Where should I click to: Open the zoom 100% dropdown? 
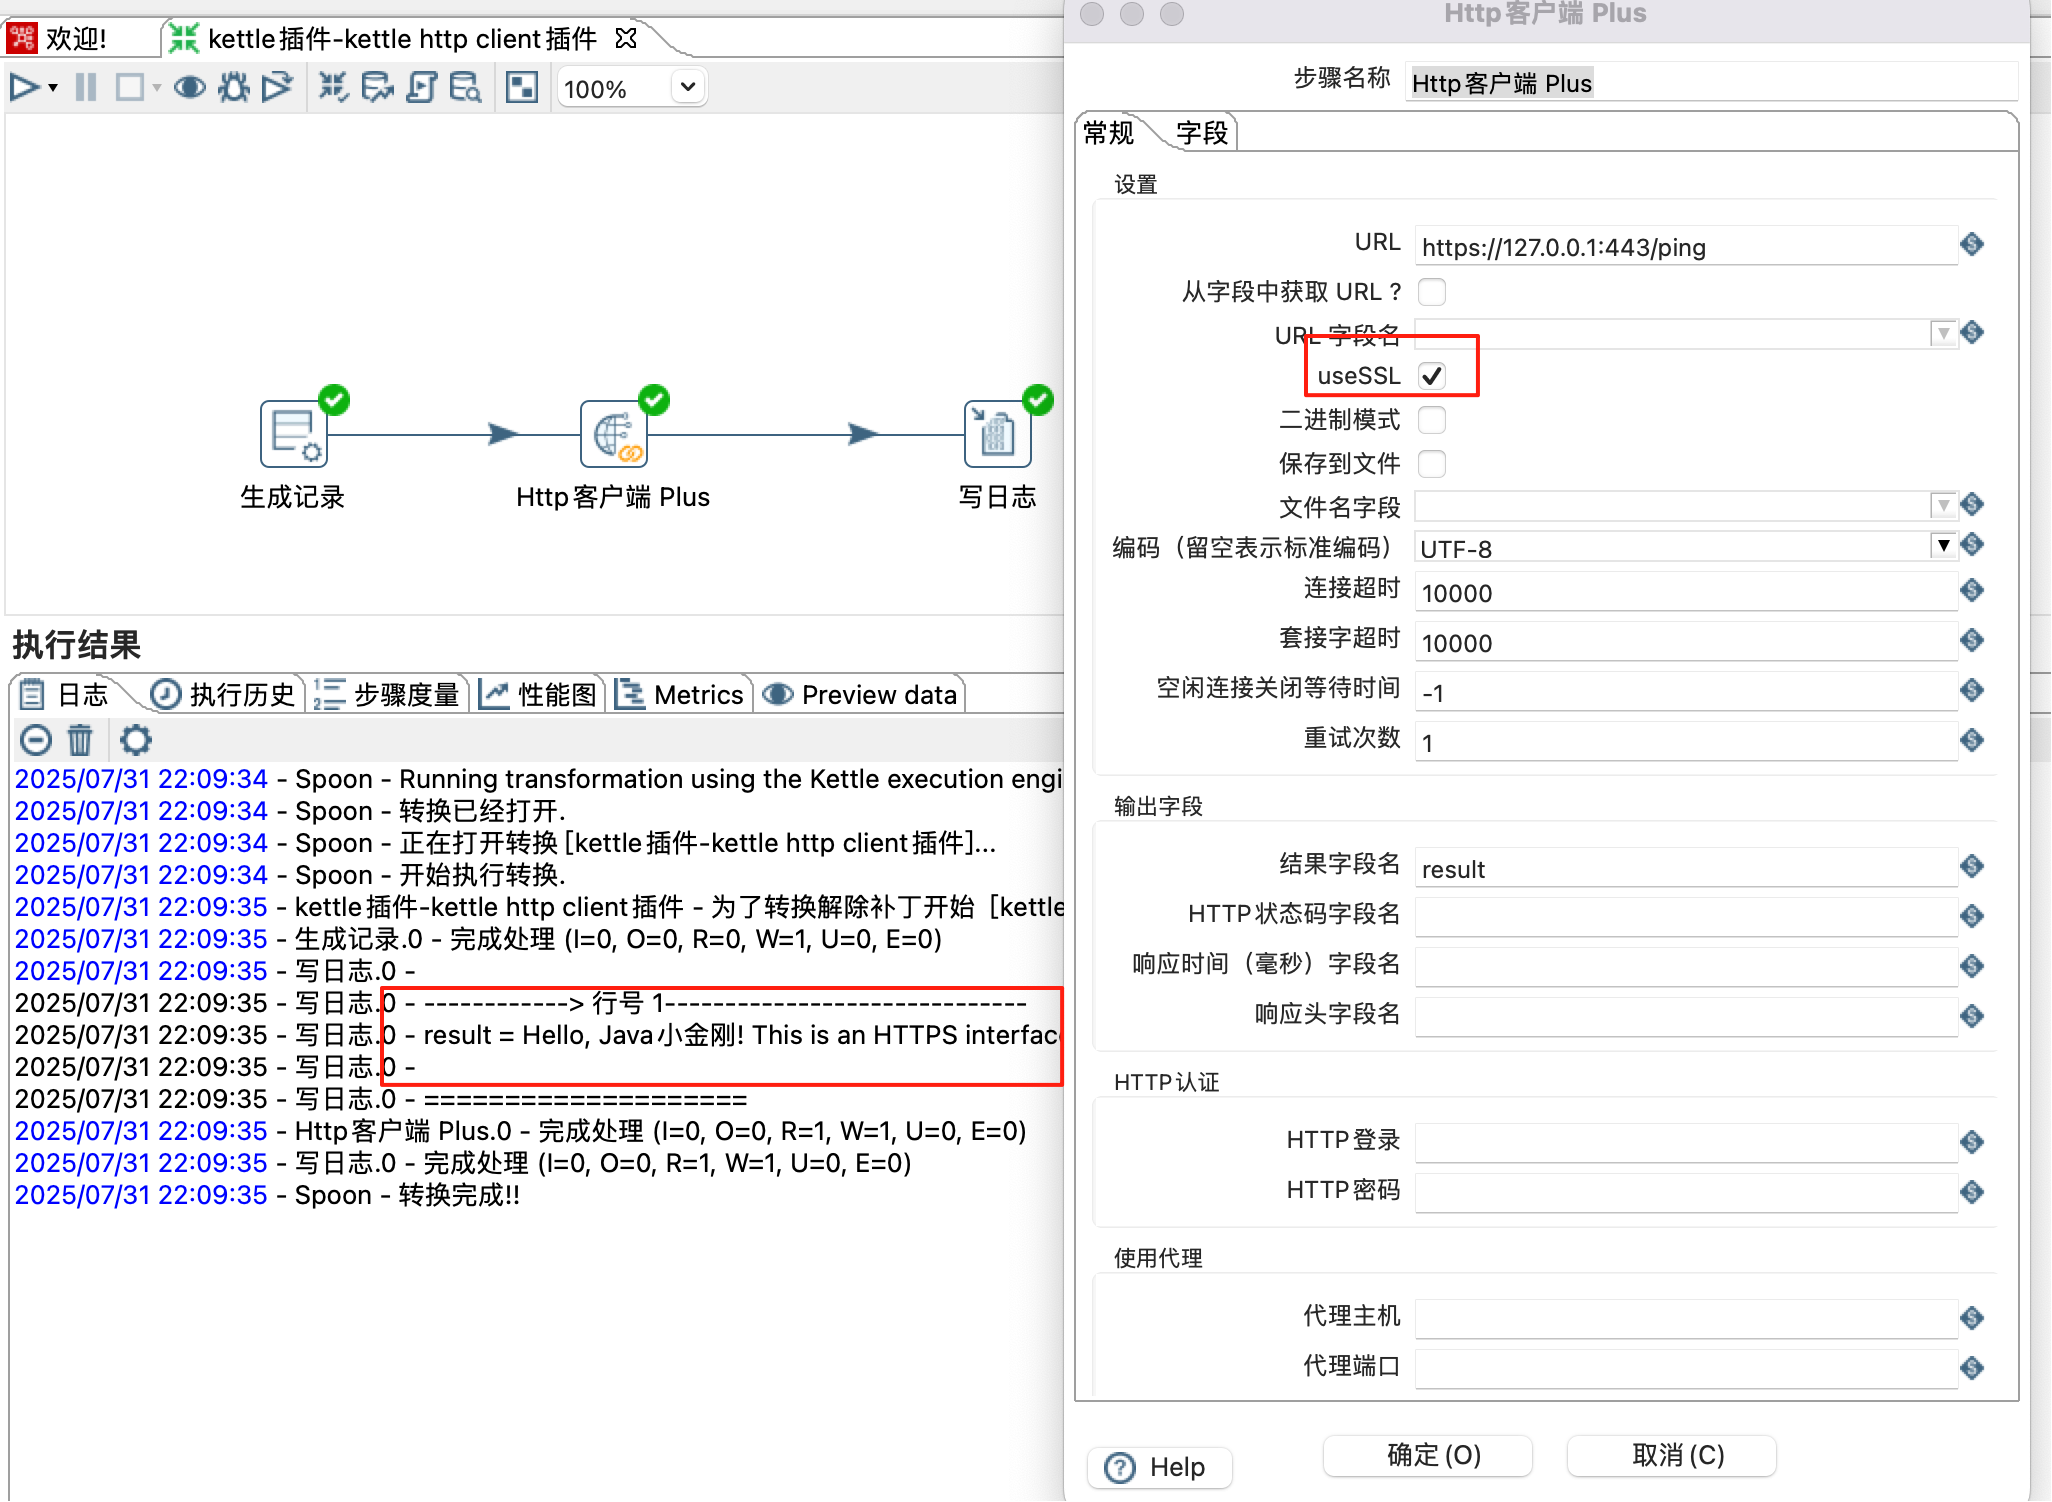pyautogui.click(x=687, y=88)
